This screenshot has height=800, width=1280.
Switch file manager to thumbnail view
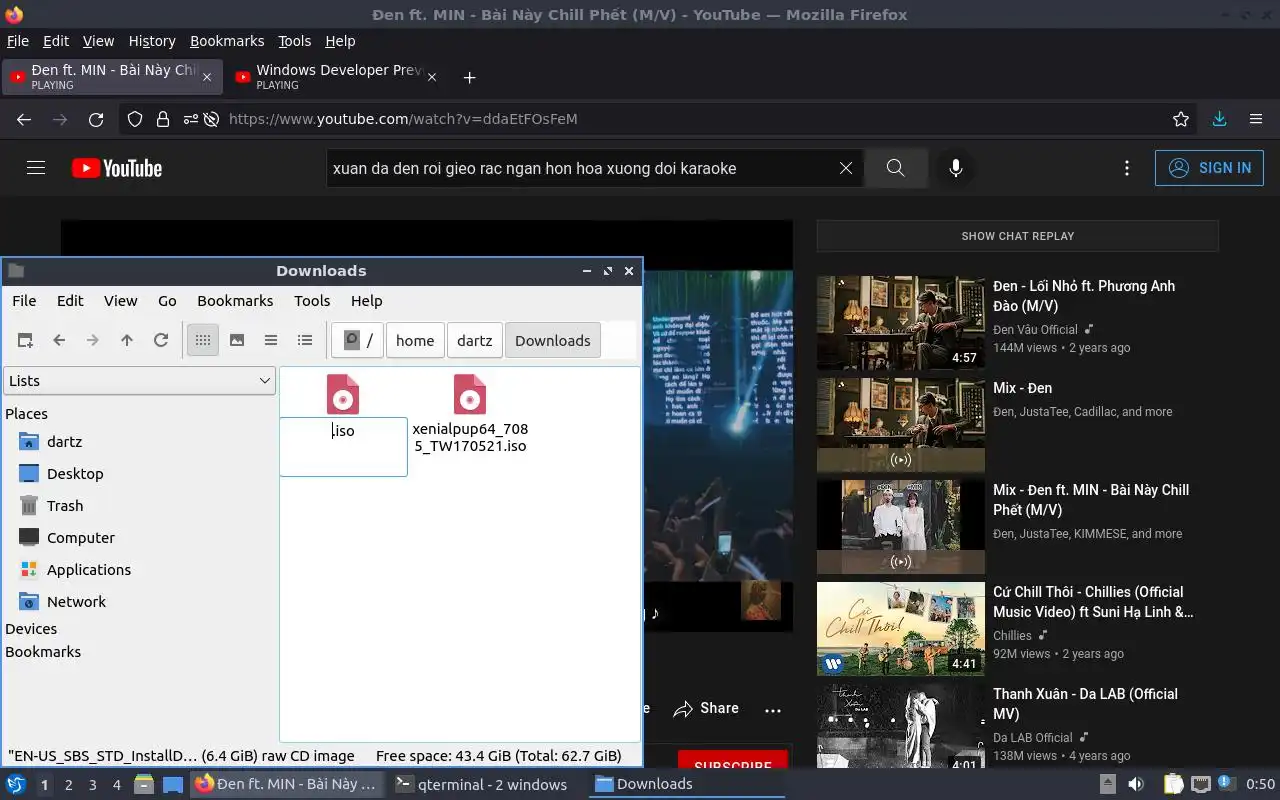pyautogui.click(x=237, y=340)
